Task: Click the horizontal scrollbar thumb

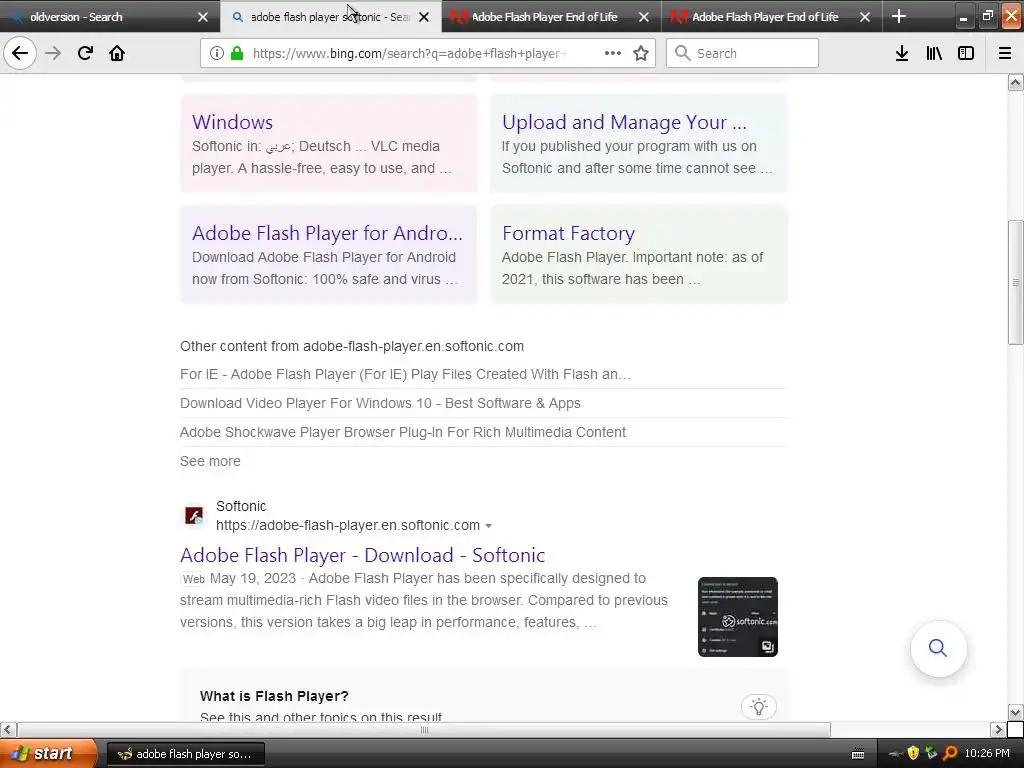Action: point(424,729)
